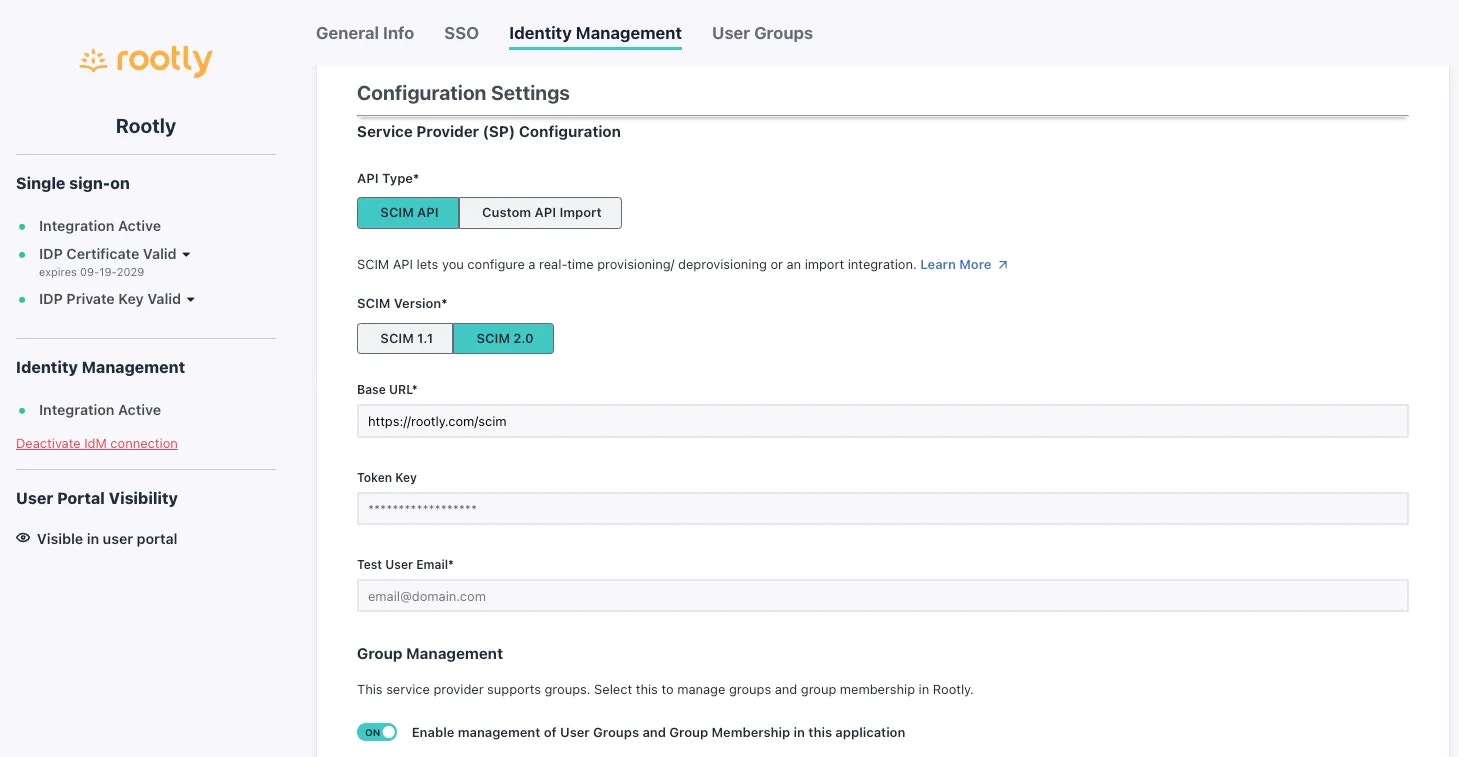Click the green status dot beside IDP Private Key Valid
Image resolution: width=1459 pixels, height=757 pixels.
(x=22, y=299)
